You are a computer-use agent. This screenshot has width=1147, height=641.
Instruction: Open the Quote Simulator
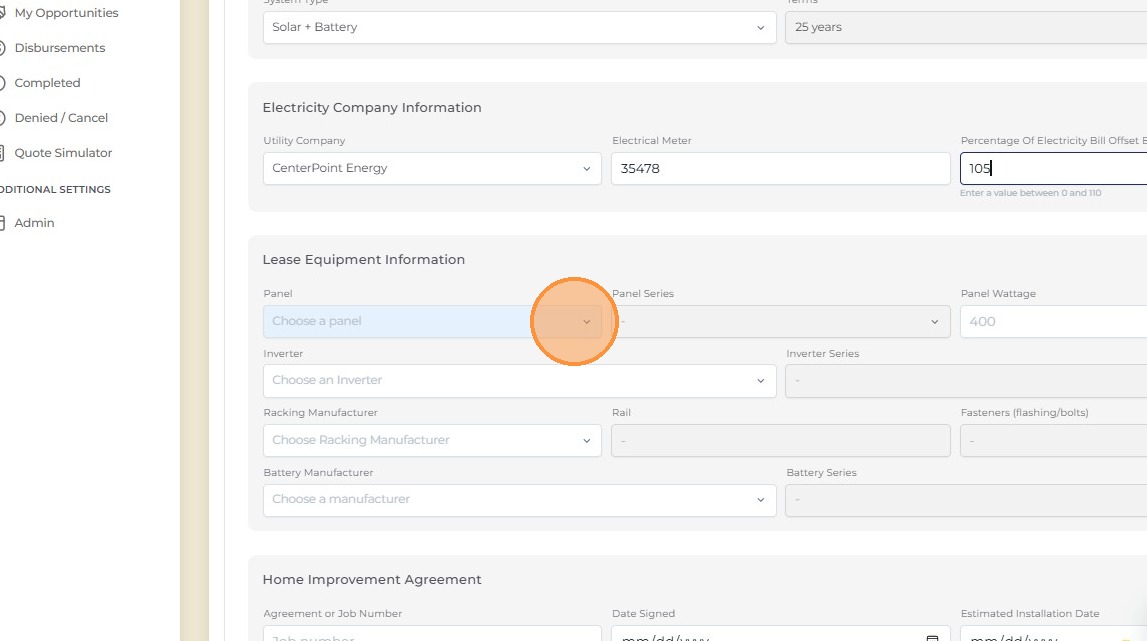[x=63, y=153]
